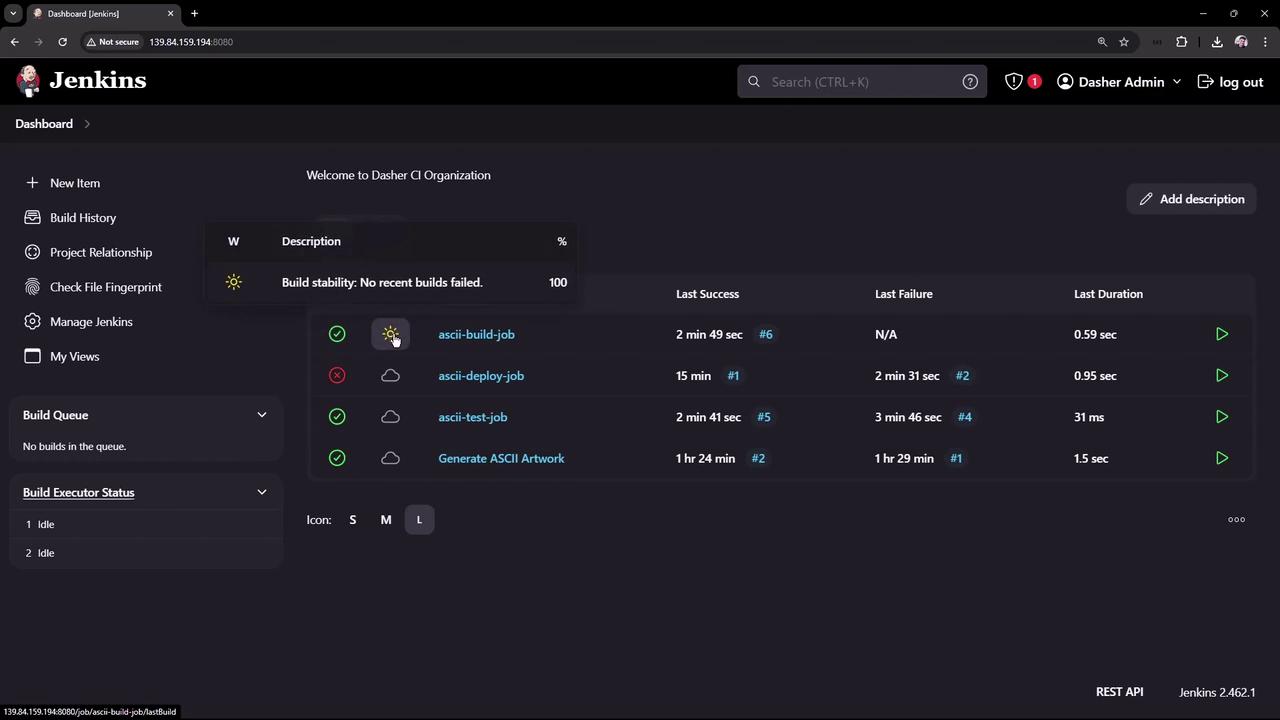This screenshot has width=1280, height=720.
Task: Open the ascii-test-job project link
Action: pyautogui.click(x=472, y=417)
